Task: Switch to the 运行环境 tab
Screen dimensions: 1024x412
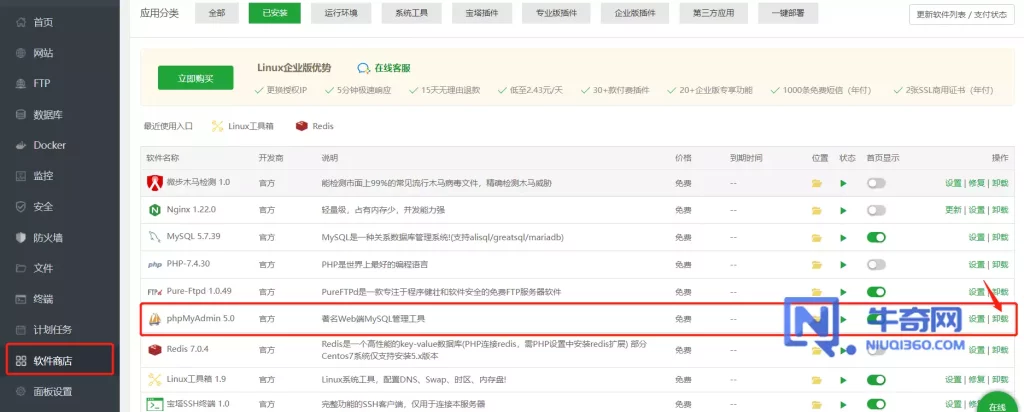Action: click(342, 12)
